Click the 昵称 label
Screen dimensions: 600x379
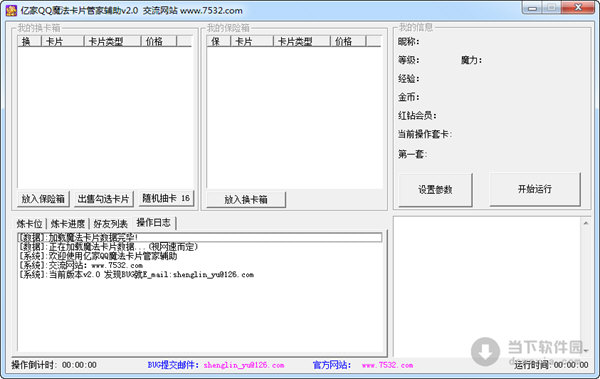[408, 42]
